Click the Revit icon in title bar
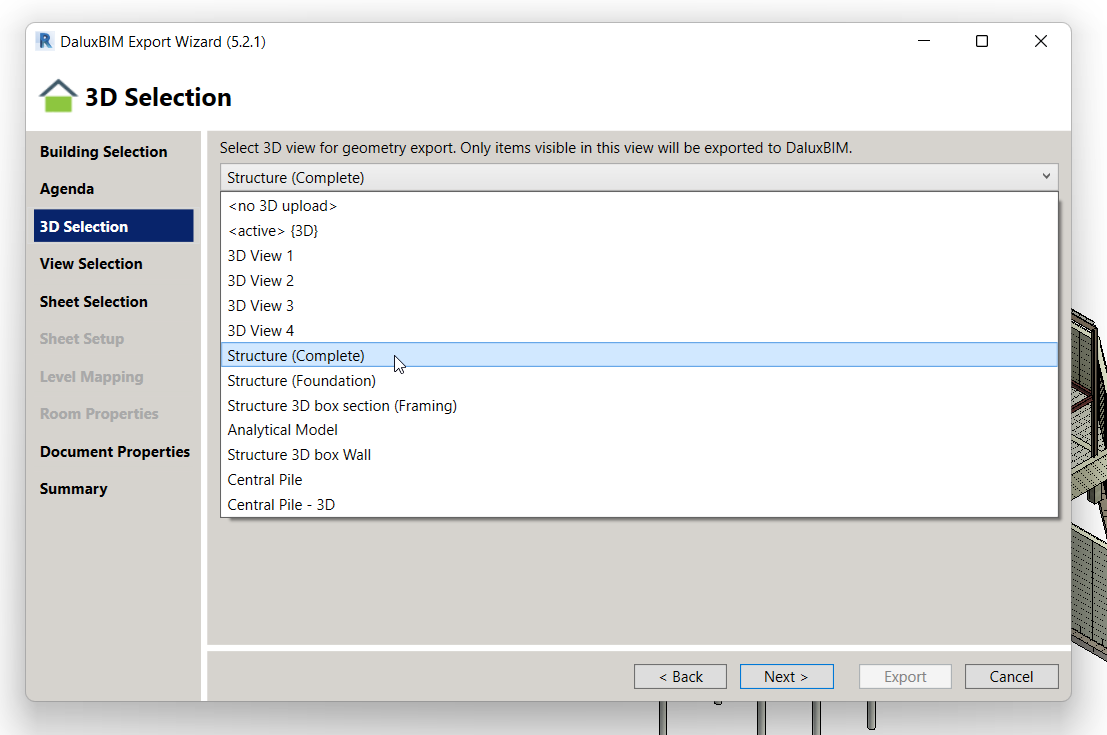1107x735 pixels. click(45, 41)
